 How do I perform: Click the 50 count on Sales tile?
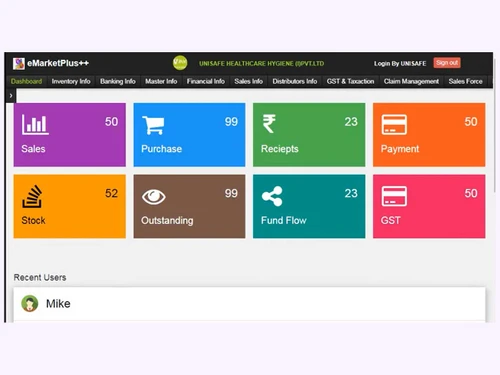tap(111, 122)
